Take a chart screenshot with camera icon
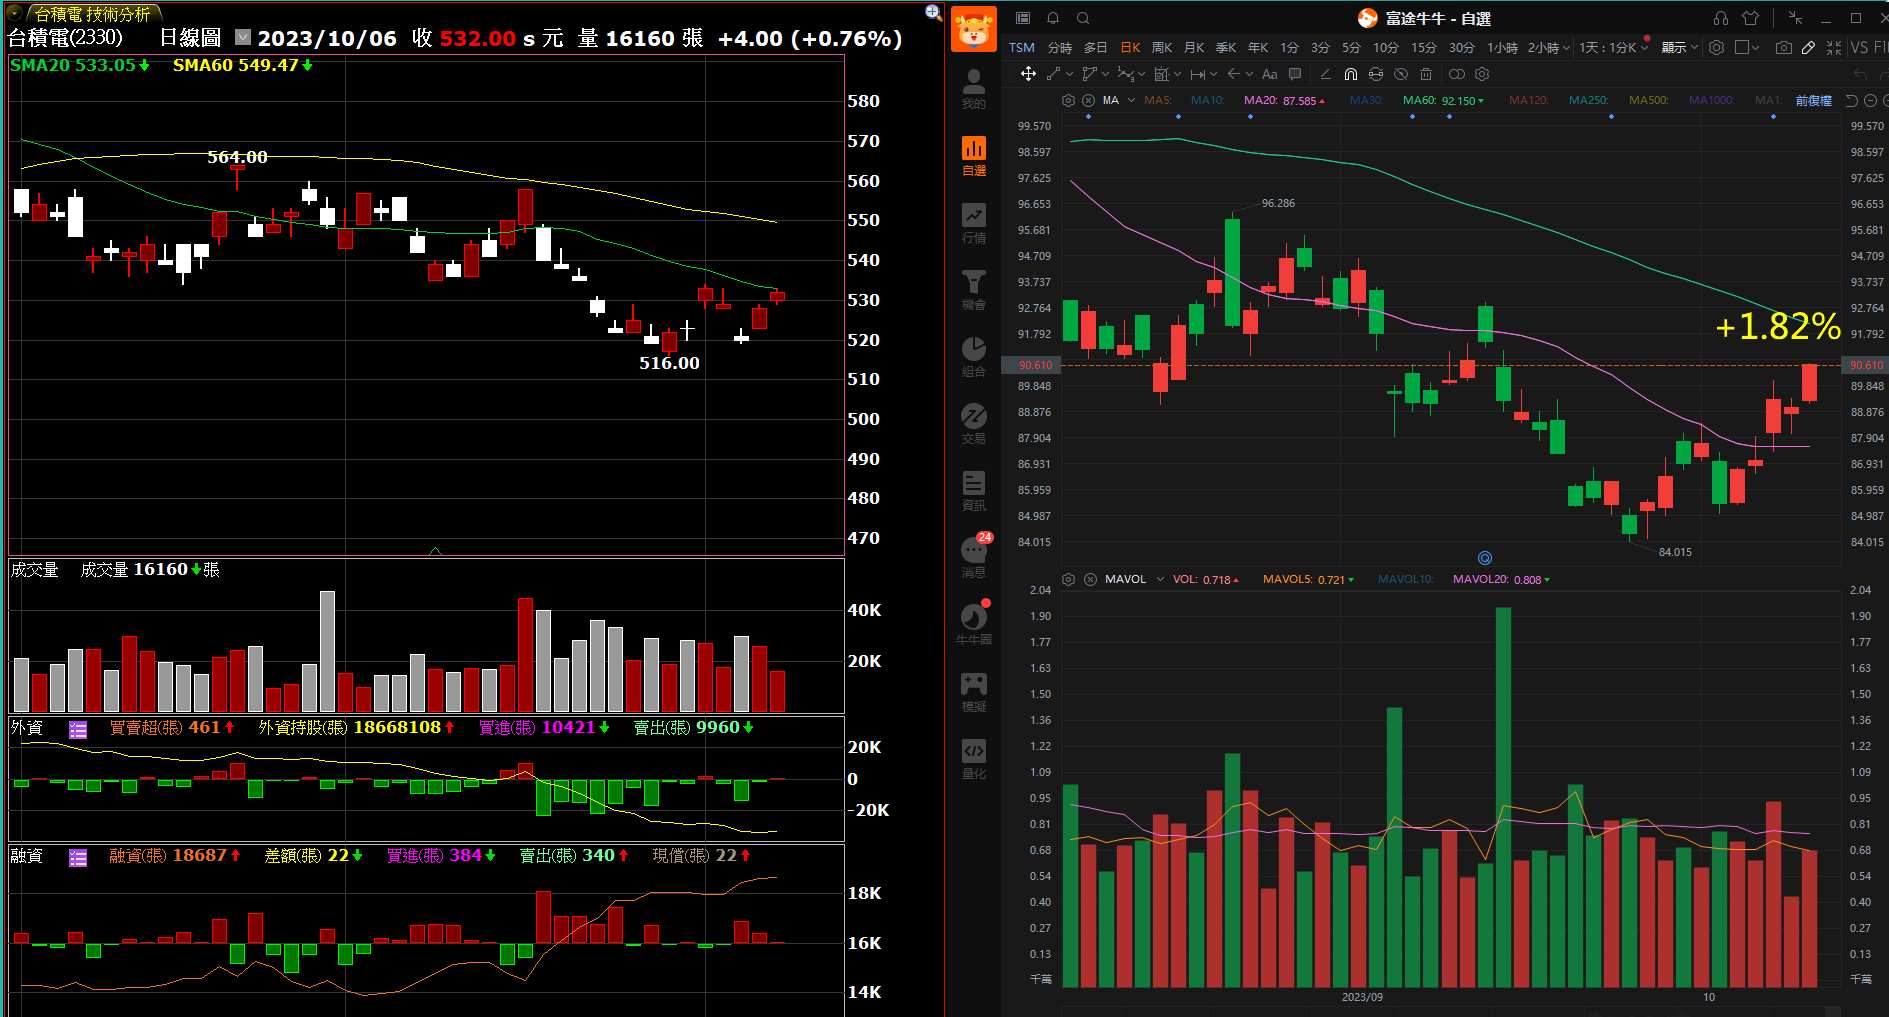1889x1017 pixels. pos(1783,47)
